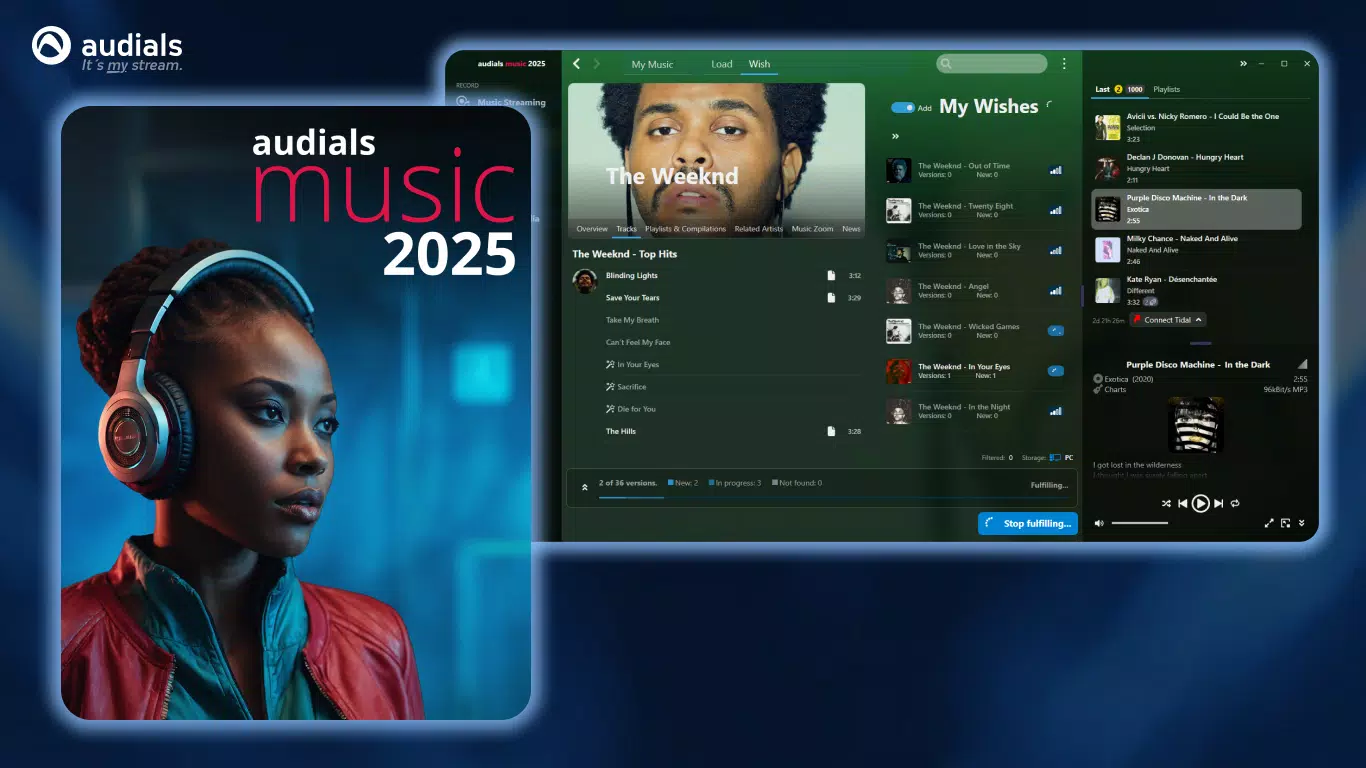Open the Playlists tab in player
1366x768 pixels.
click(1167, 89)
